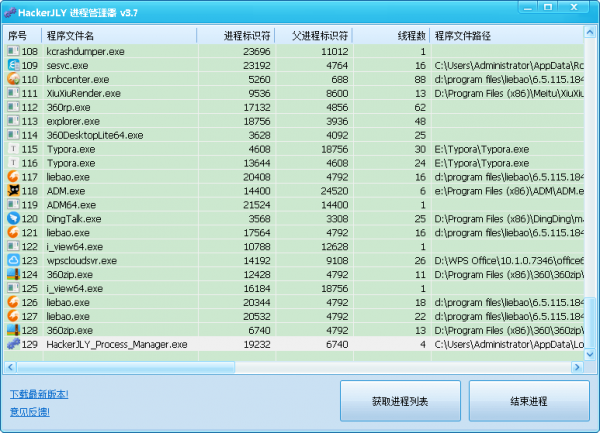Sort by 序号 column header

click(22, 36)
